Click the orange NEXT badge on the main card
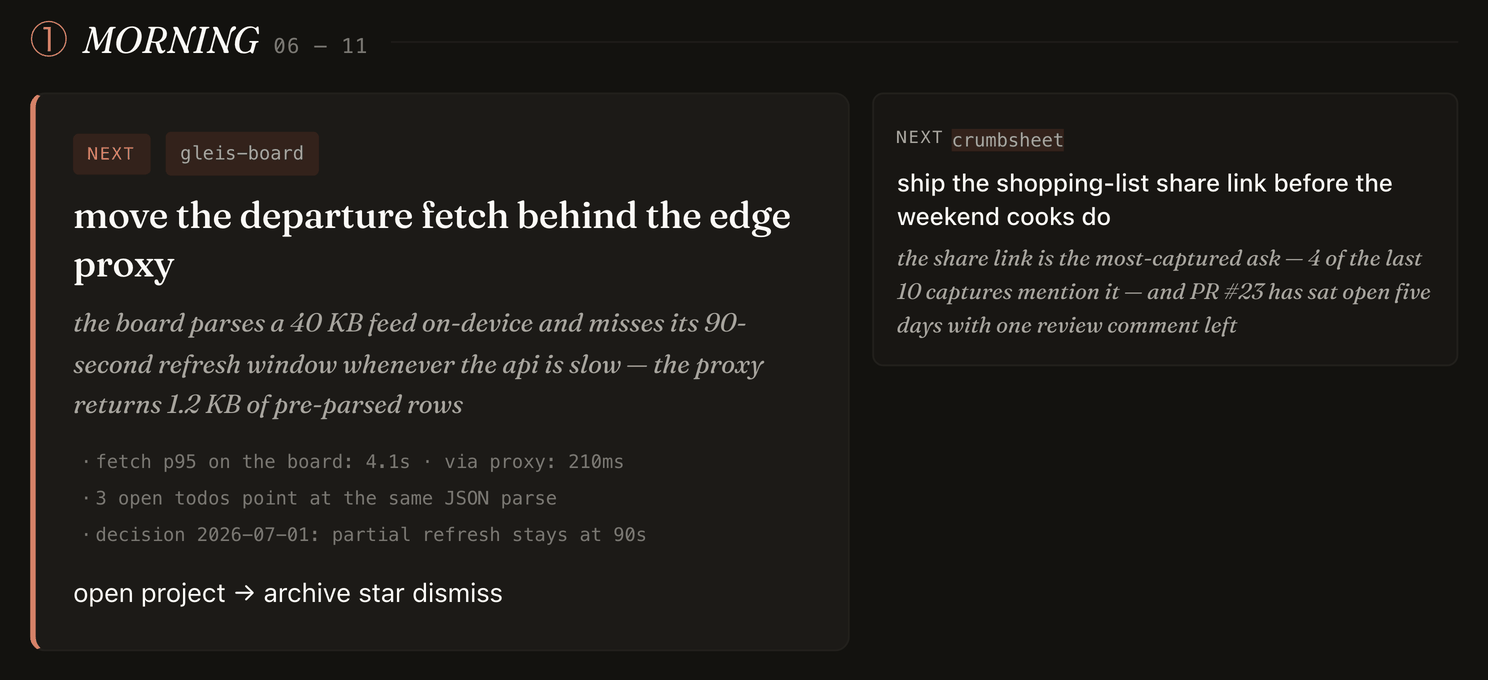This screenshot has height=680, width=1488. point(111,154)
